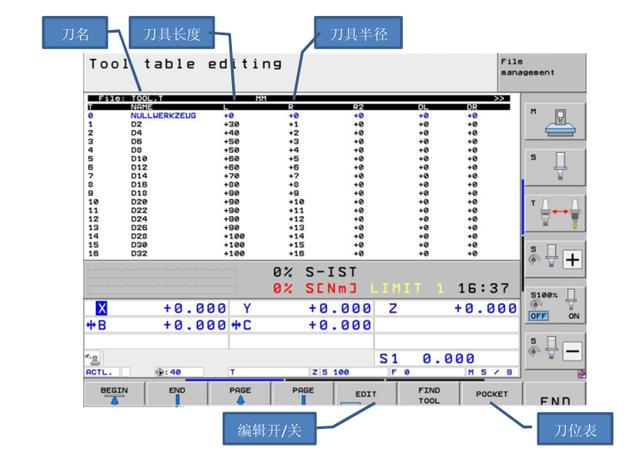Switch to File management mode
This screenshot has height=464, width=640.
(x=541, y=72)
